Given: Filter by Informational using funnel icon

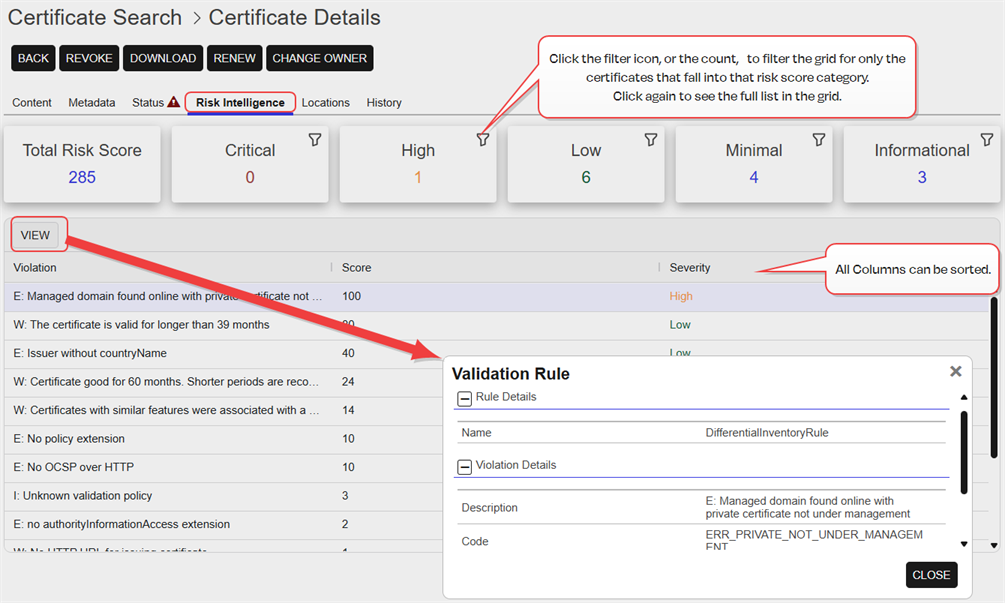Looking at the screenshot, I should click(987, 140).
